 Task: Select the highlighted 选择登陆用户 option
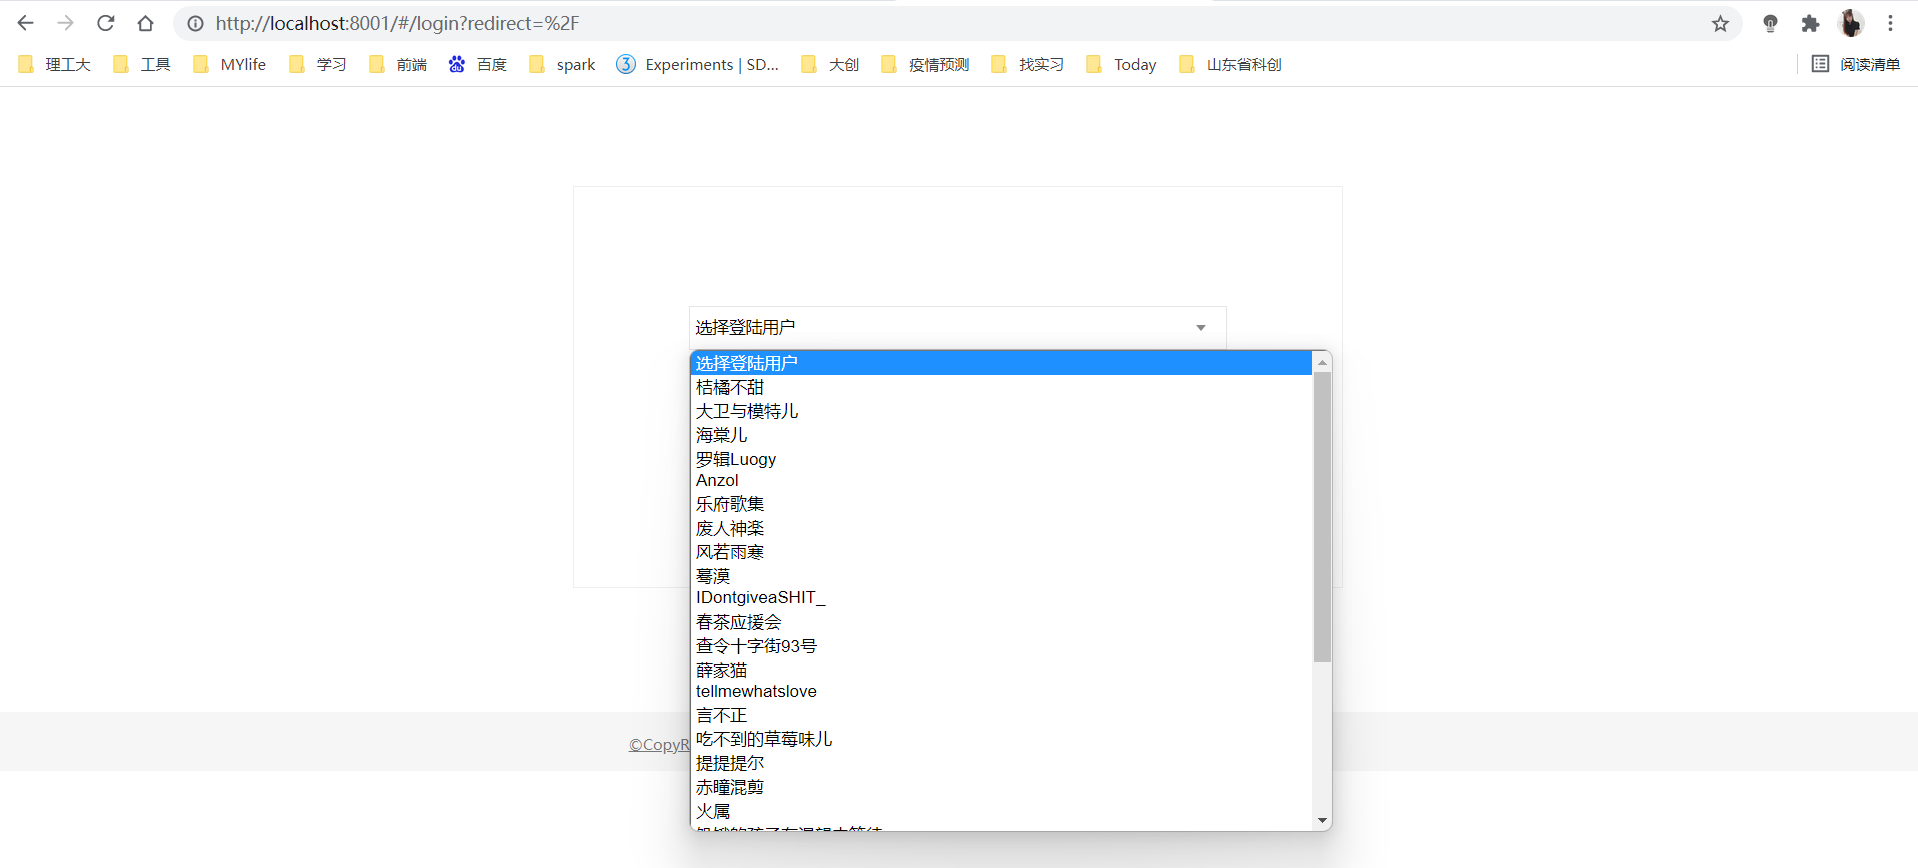point(1001,363)
